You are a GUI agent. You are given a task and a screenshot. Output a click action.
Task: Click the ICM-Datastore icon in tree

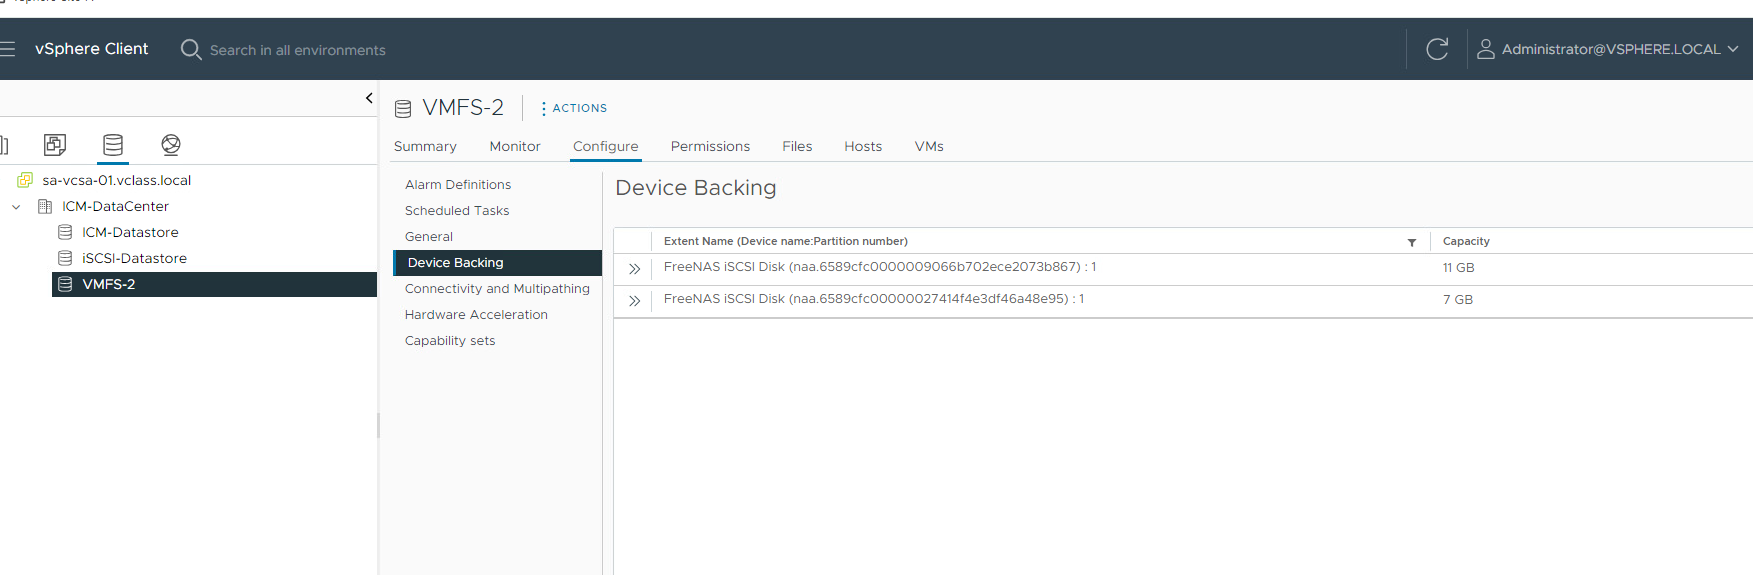pos(65,232)
